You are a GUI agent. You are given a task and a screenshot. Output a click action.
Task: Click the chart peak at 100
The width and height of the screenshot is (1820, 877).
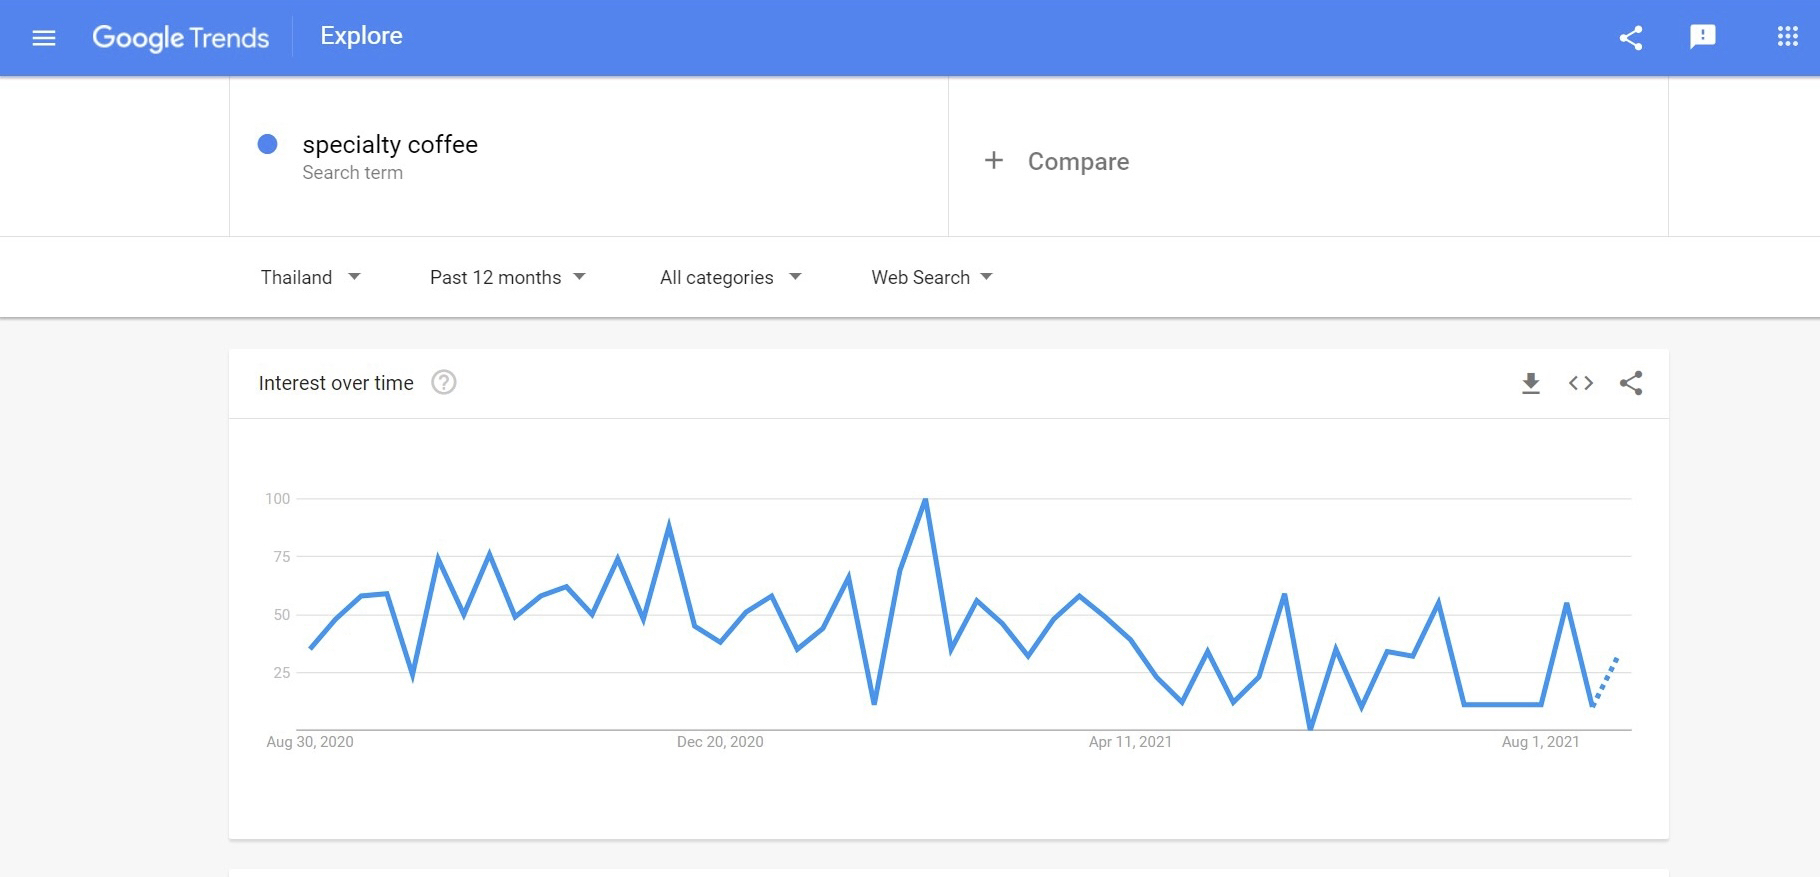tap(925, 499)
